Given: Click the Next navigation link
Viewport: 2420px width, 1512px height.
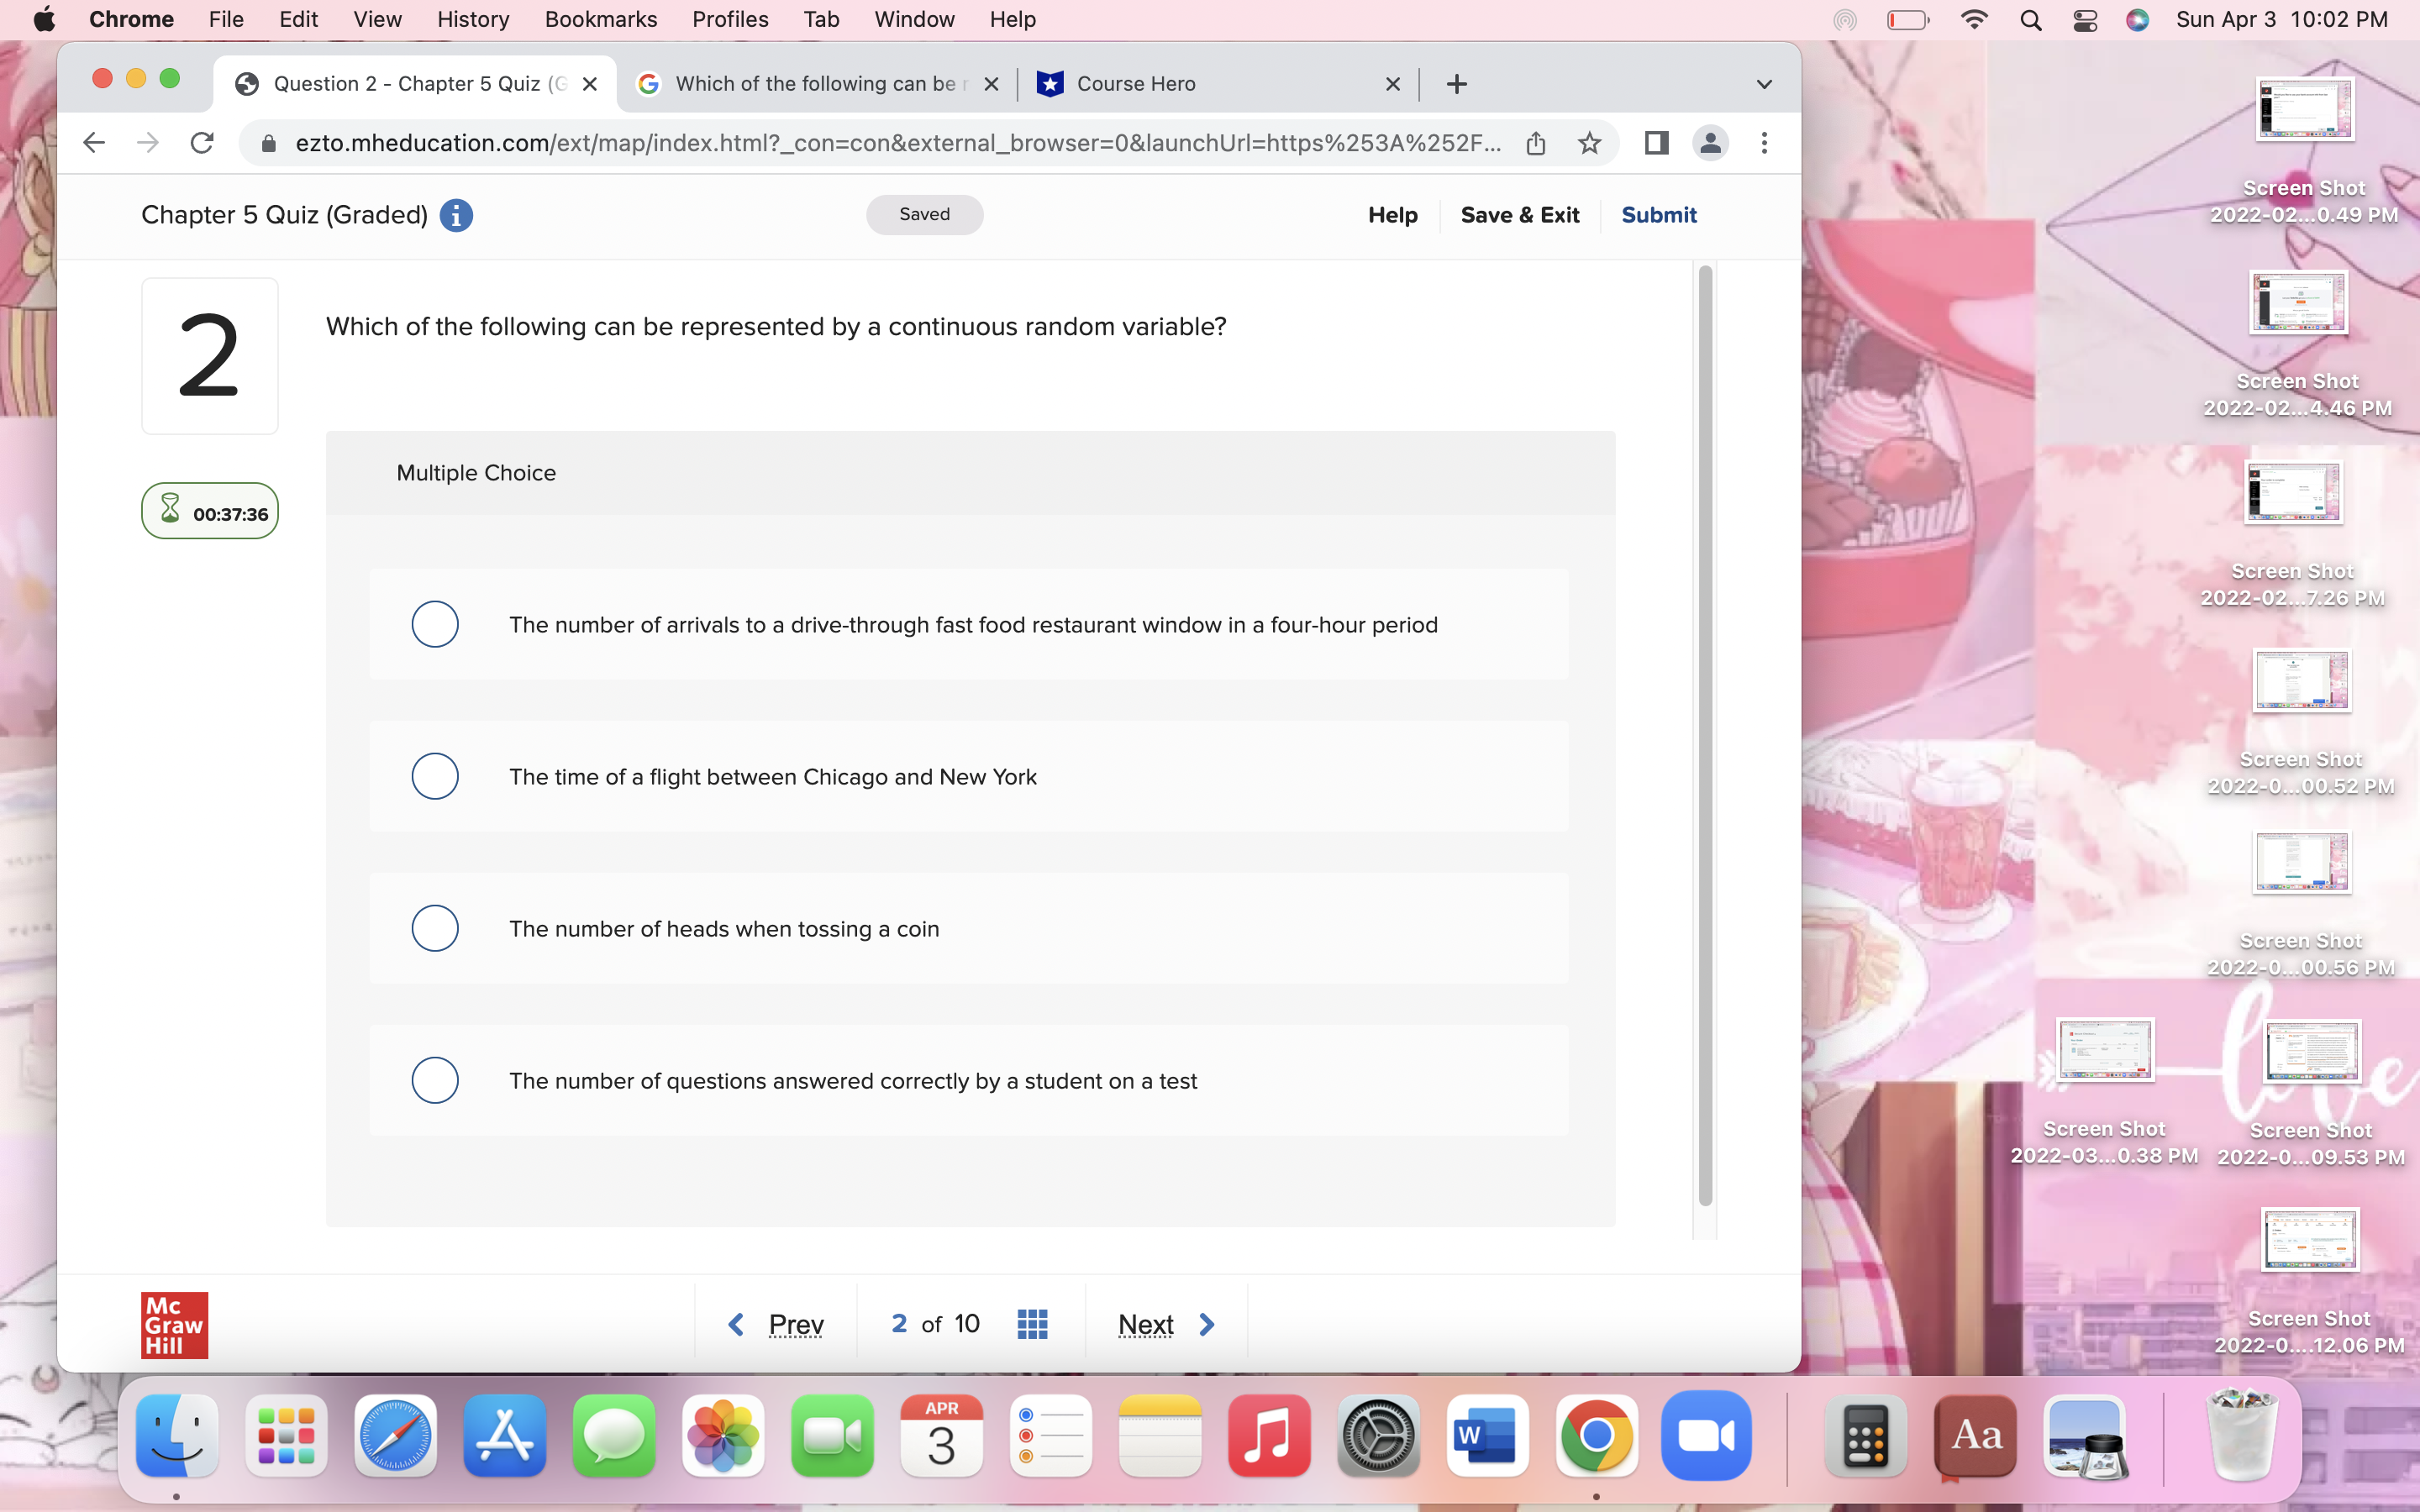Looking at the screenshot, I should click(1146, 1323).
